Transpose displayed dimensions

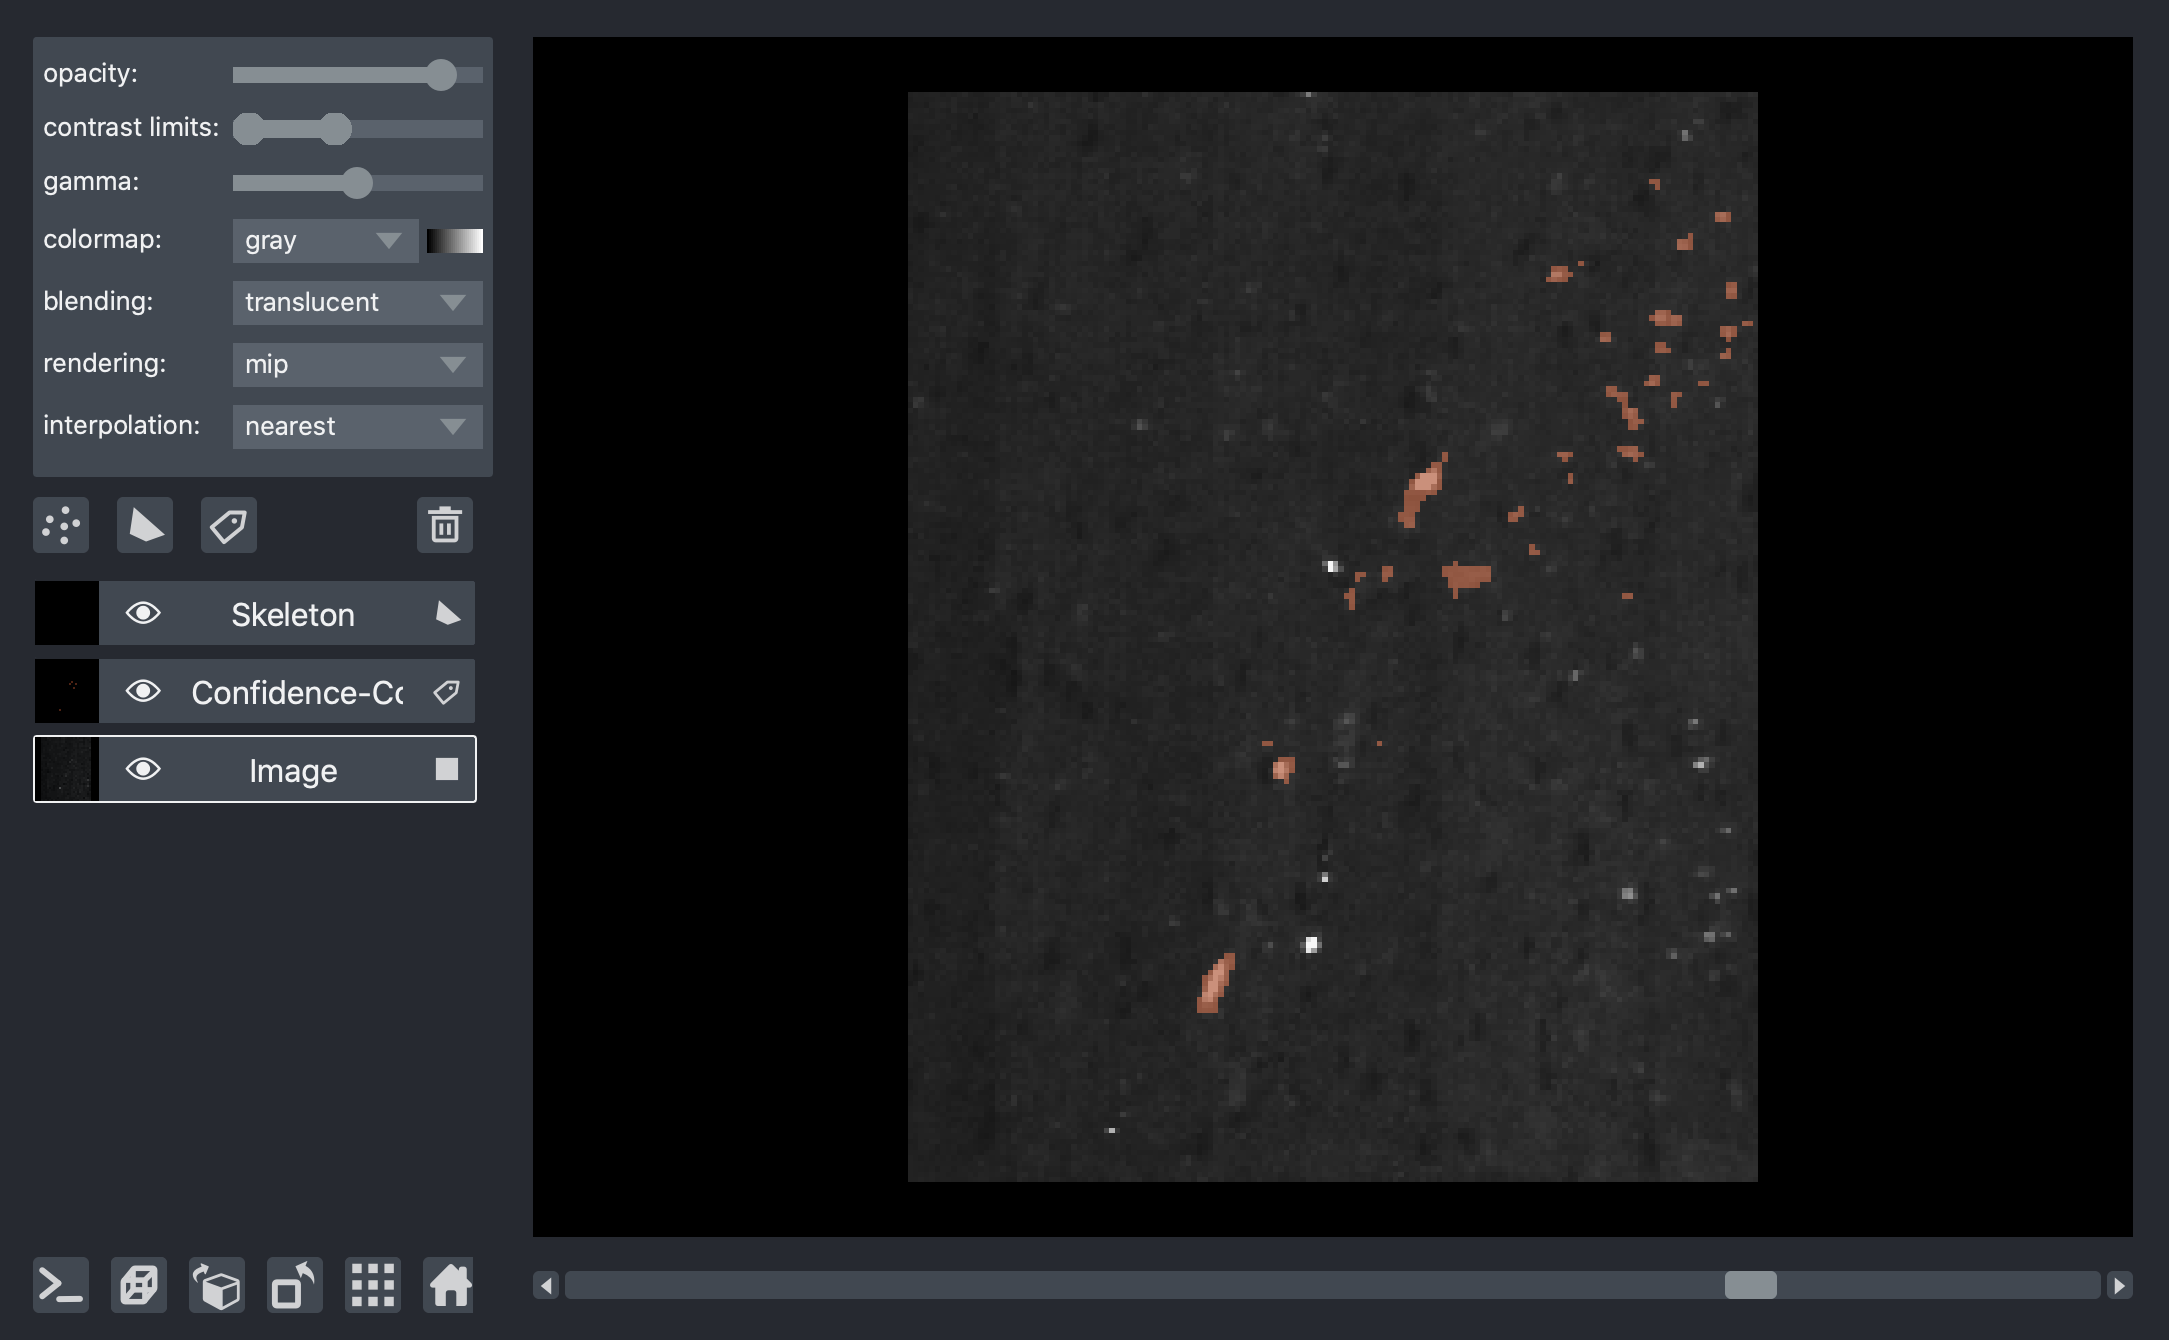295,1285
